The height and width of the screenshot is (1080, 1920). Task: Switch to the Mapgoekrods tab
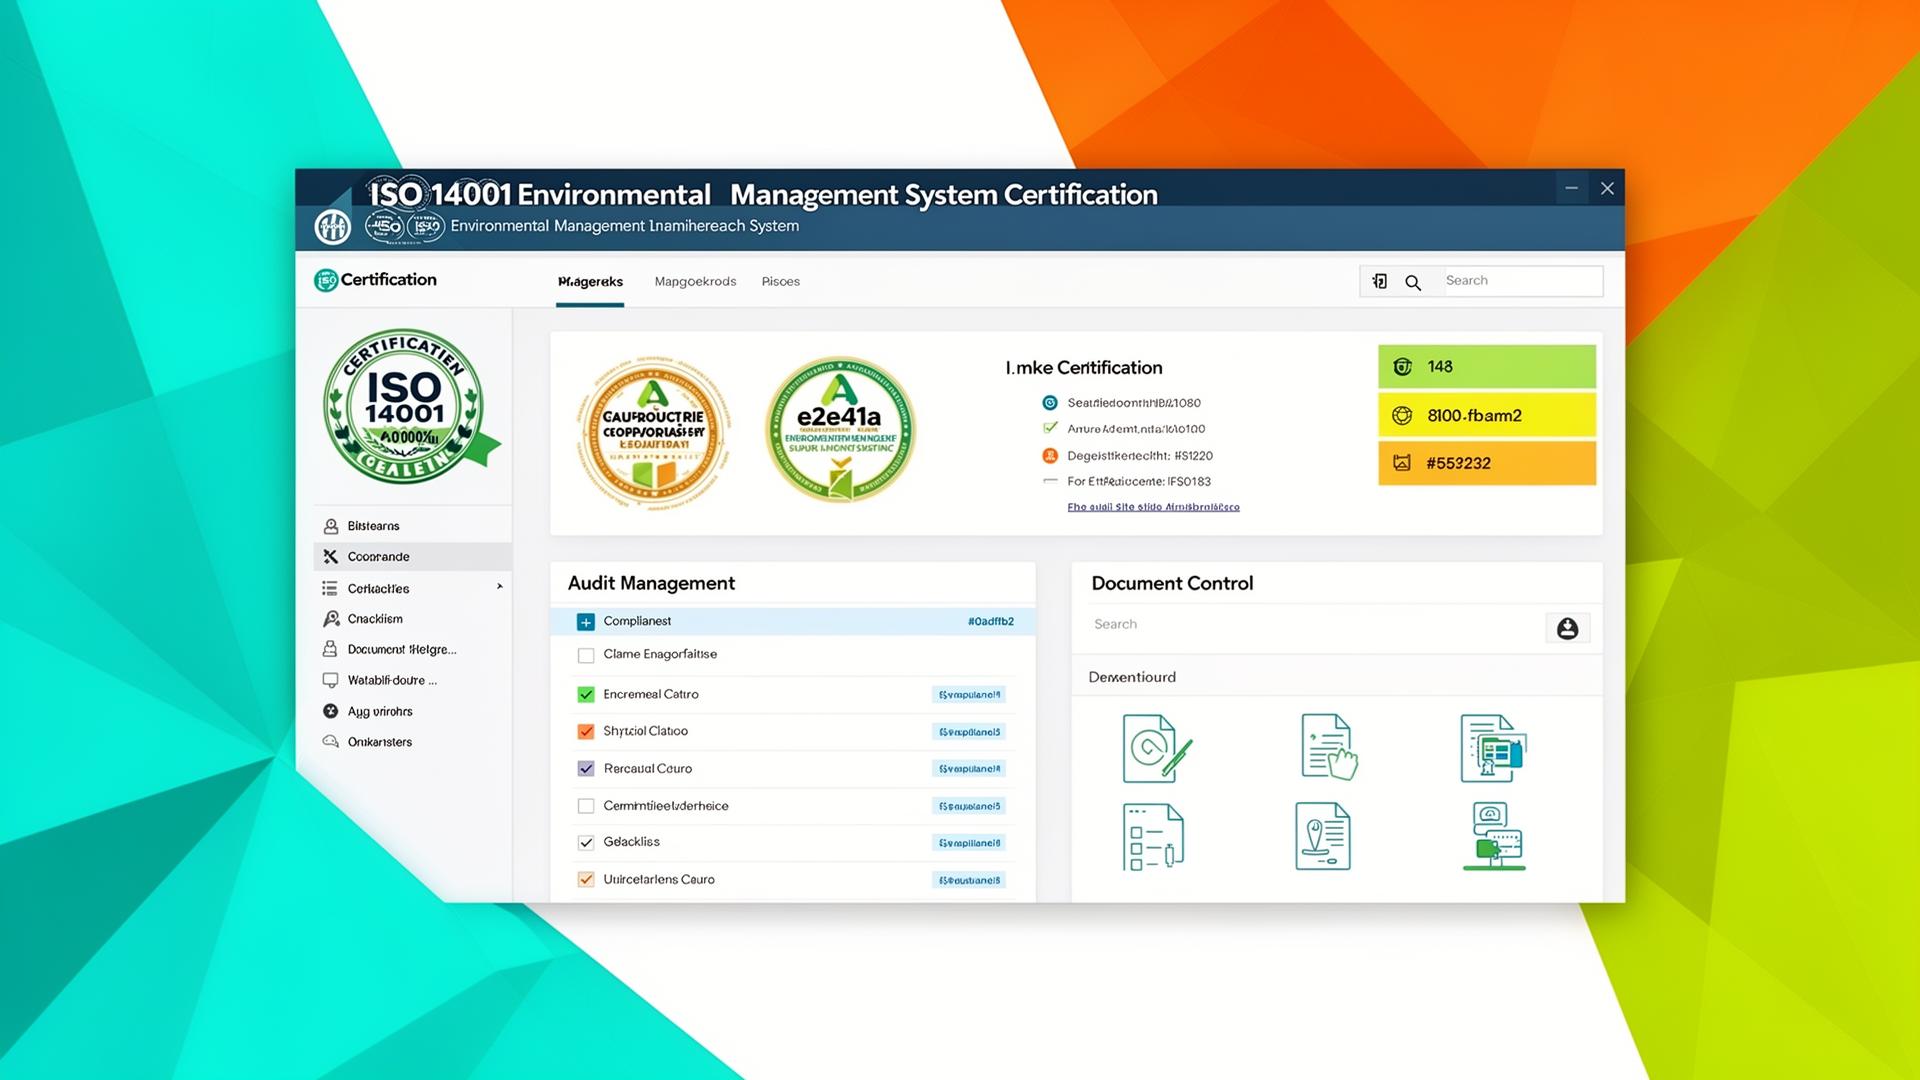pos(695,282)
